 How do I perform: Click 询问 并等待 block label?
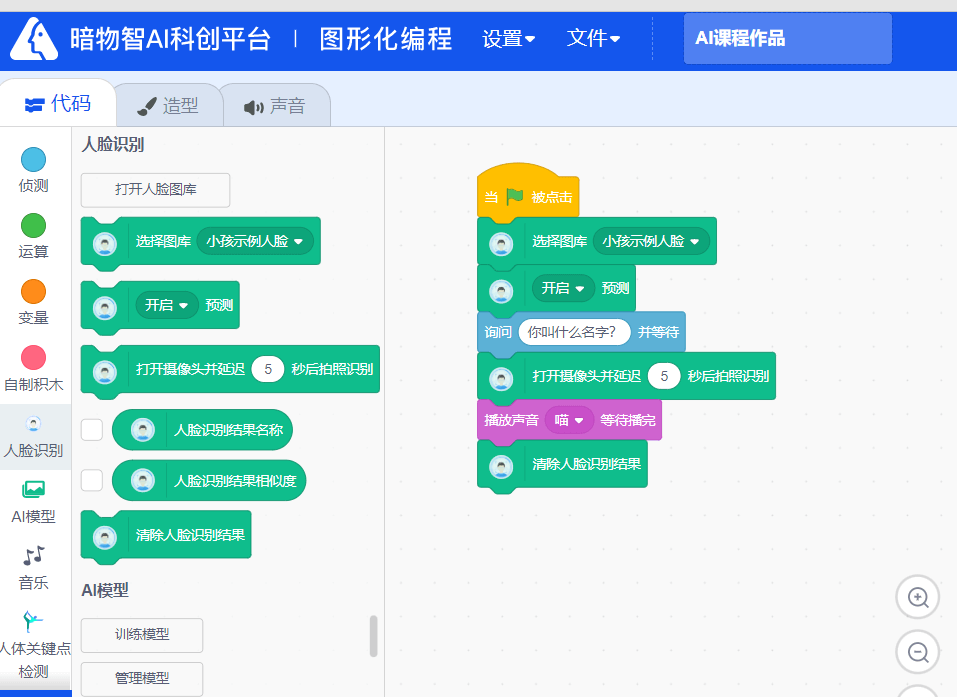pyautogui.click(x=581, y=332)
